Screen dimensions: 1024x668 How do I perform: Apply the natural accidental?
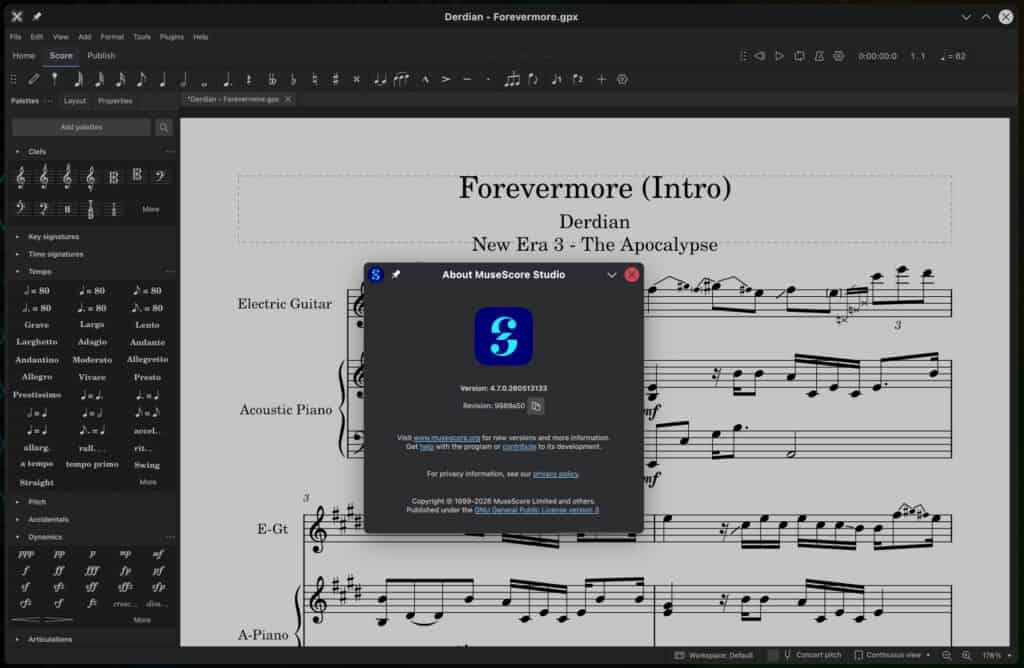tap(314, 80)
